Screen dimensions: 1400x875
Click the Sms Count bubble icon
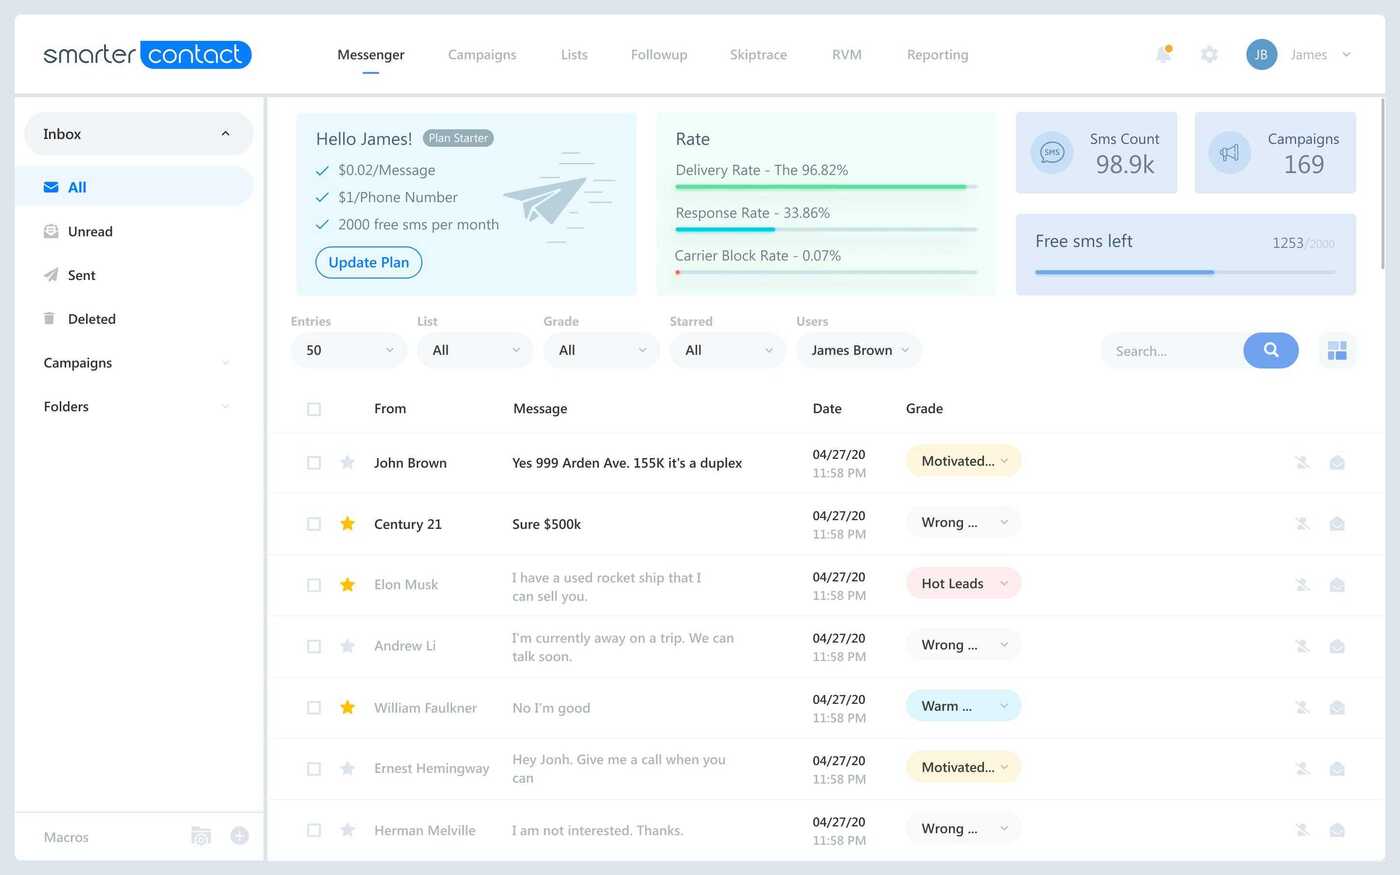[x=1052, y=153]
